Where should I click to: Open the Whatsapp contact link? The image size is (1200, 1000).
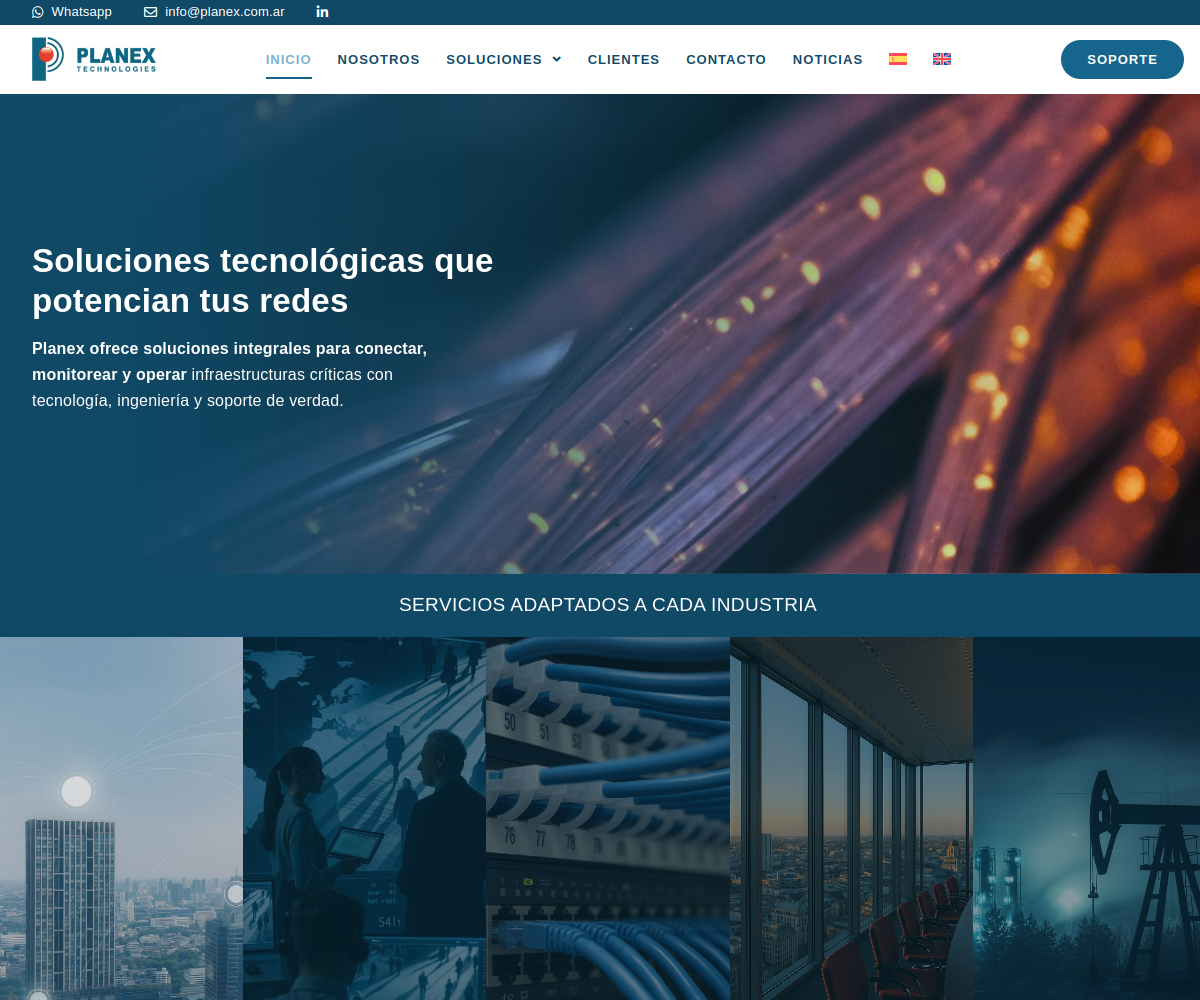pos(72,12)
